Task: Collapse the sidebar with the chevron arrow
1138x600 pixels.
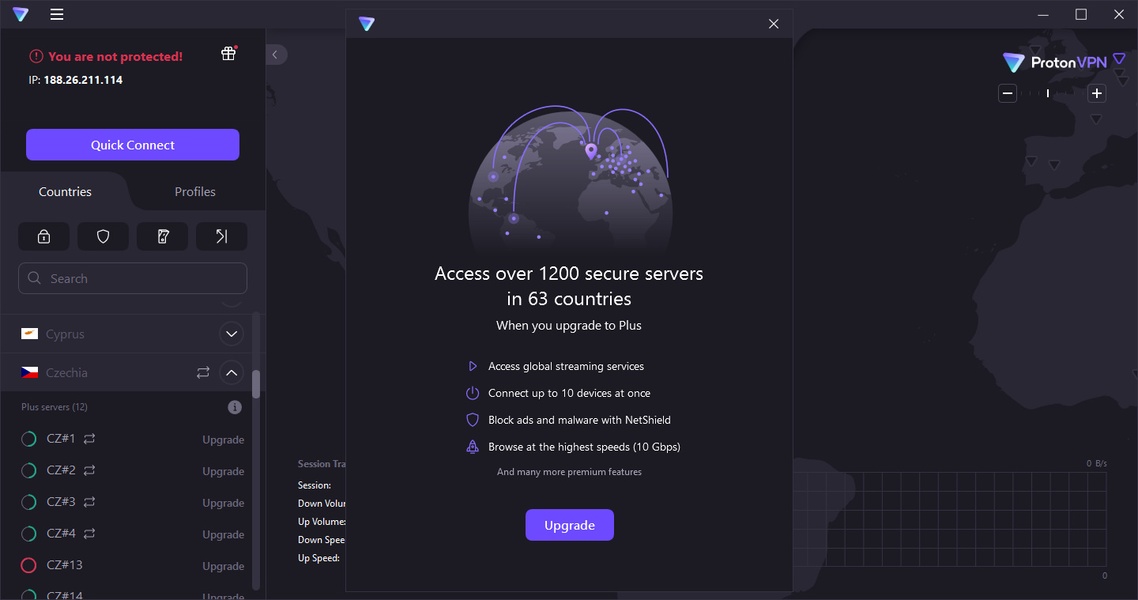Action: [276, 55]
